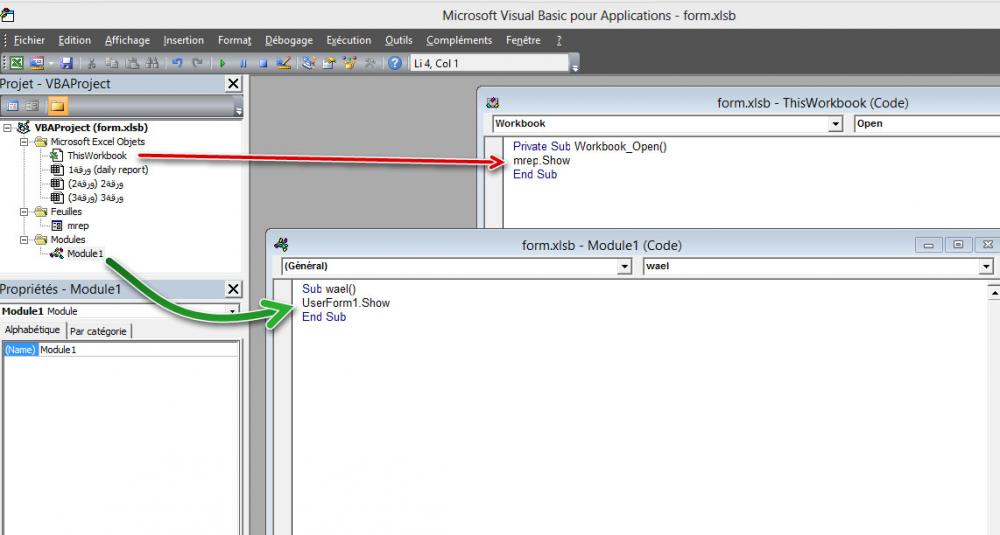
Task: Open the Outils menu
Action: tap(399, 40)
